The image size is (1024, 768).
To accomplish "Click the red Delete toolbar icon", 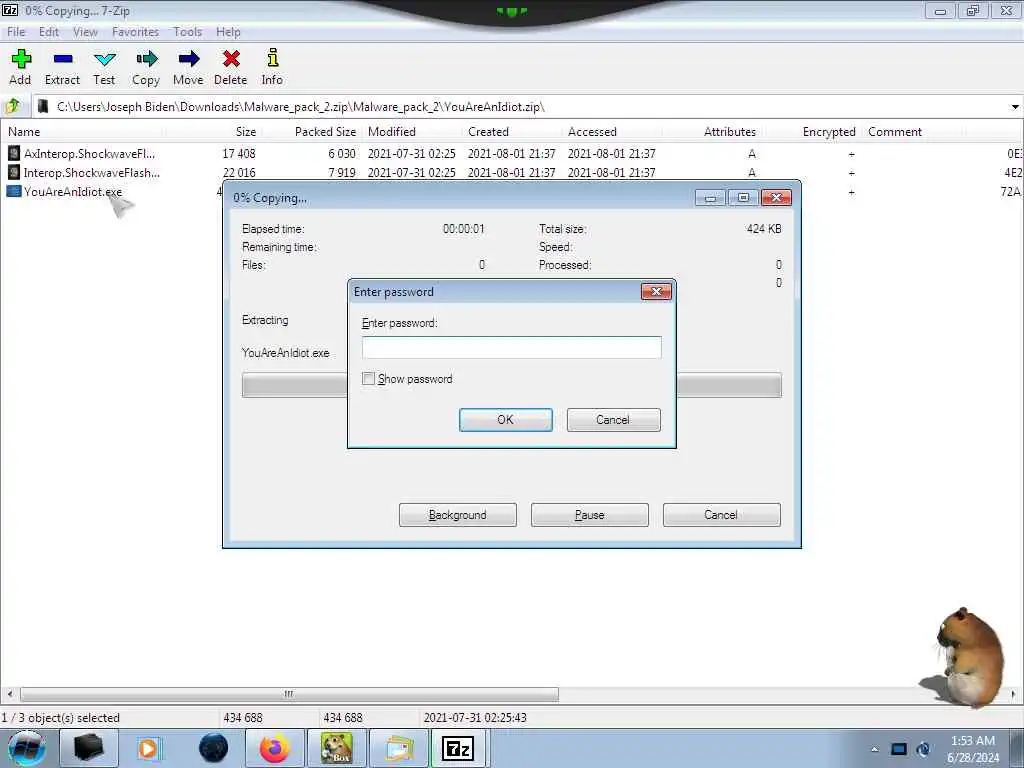I will pyautogui.click(x=231, y=59).
